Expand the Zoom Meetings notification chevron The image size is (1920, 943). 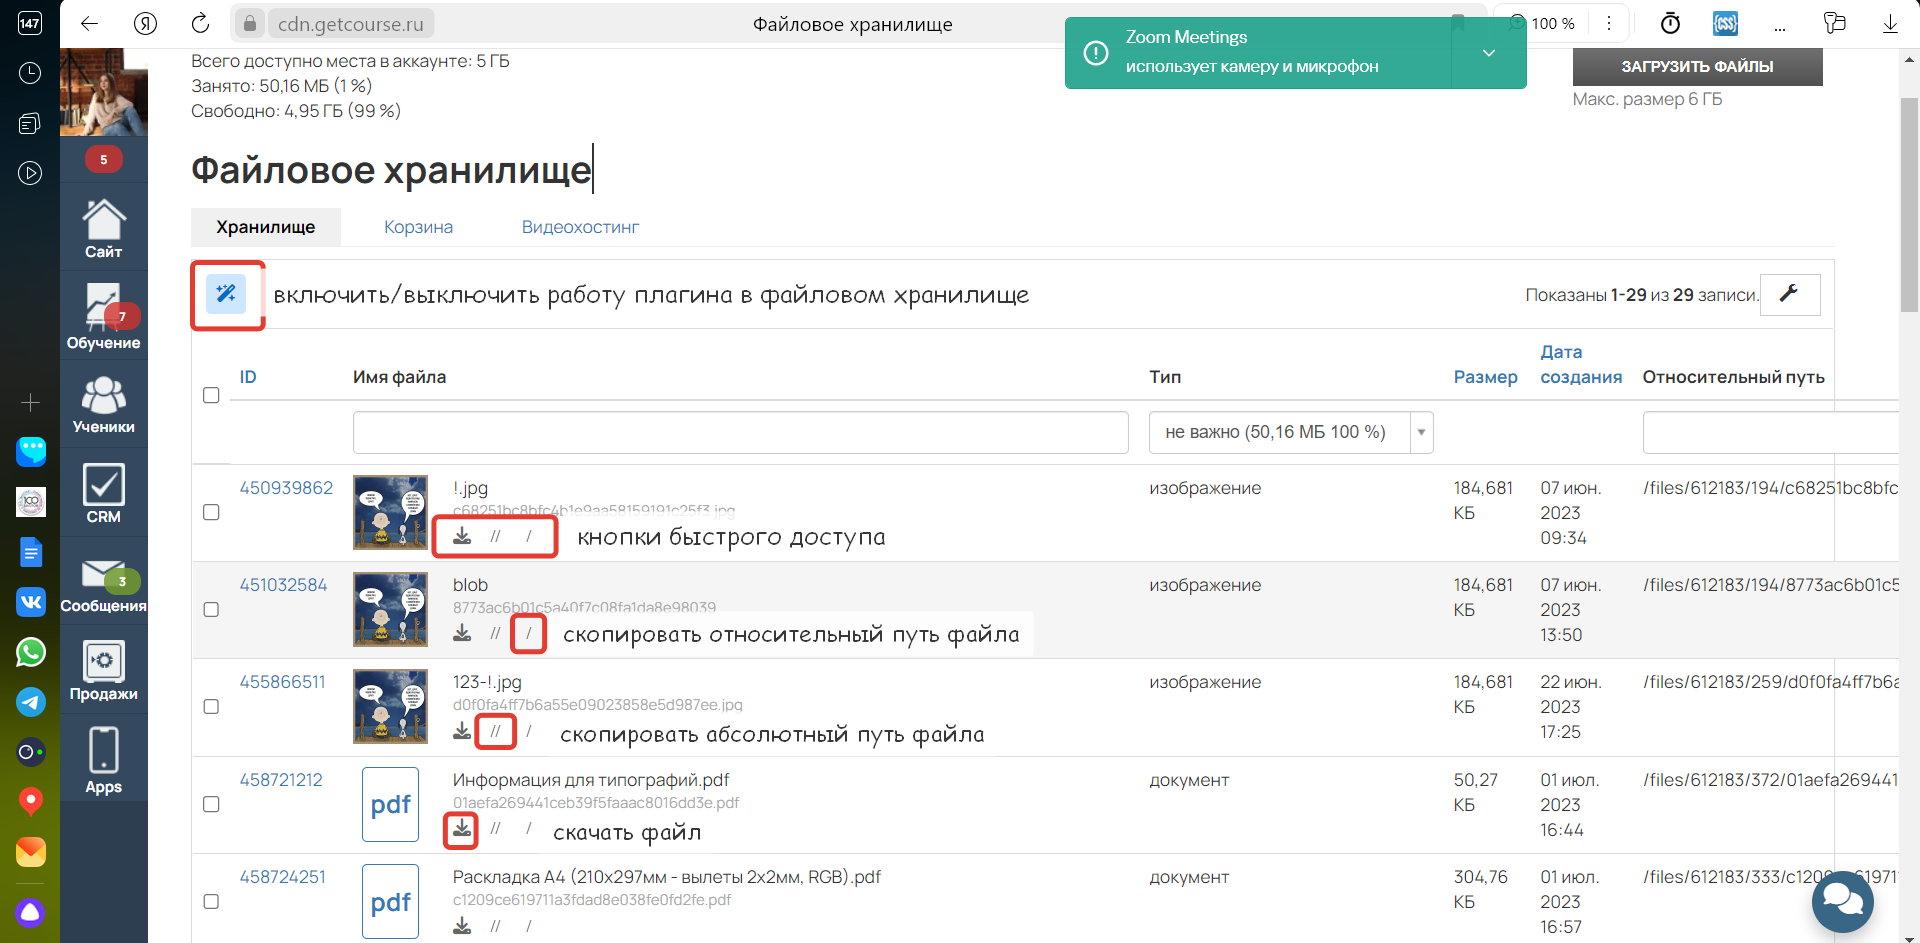tap(1488, 53)
